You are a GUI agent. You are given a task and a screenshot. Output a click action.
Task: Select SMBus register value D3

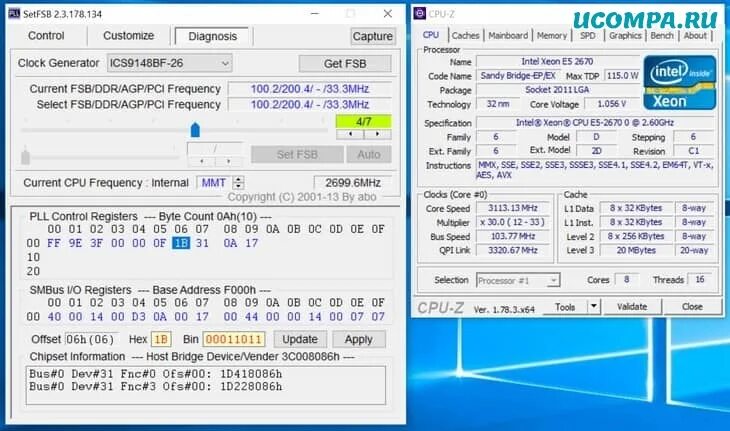click(139, 317)
